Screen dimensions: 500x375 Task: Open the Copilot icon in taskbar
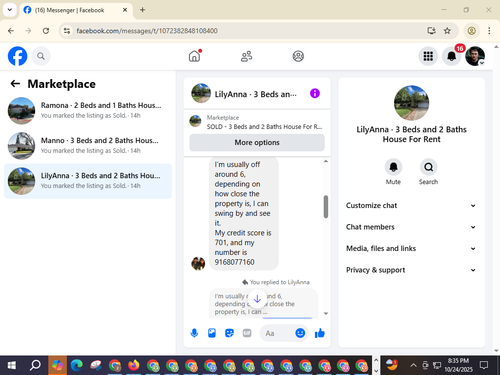[57, 365]
